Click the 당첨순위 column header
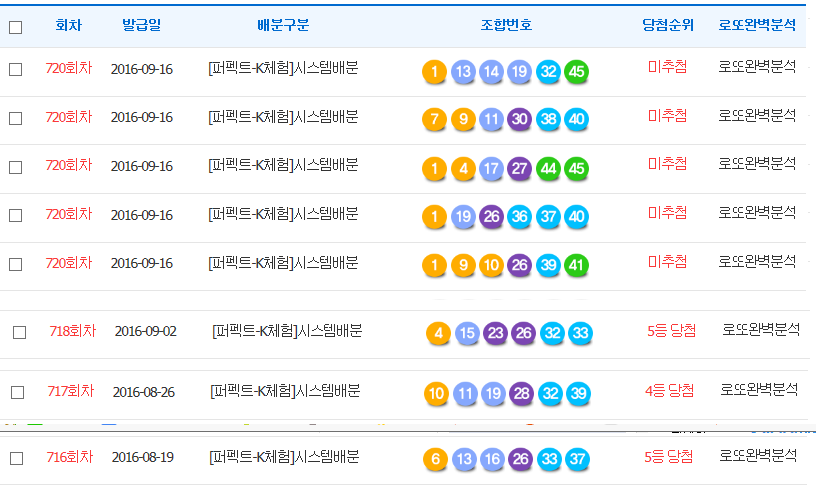 tap(668, 25)
